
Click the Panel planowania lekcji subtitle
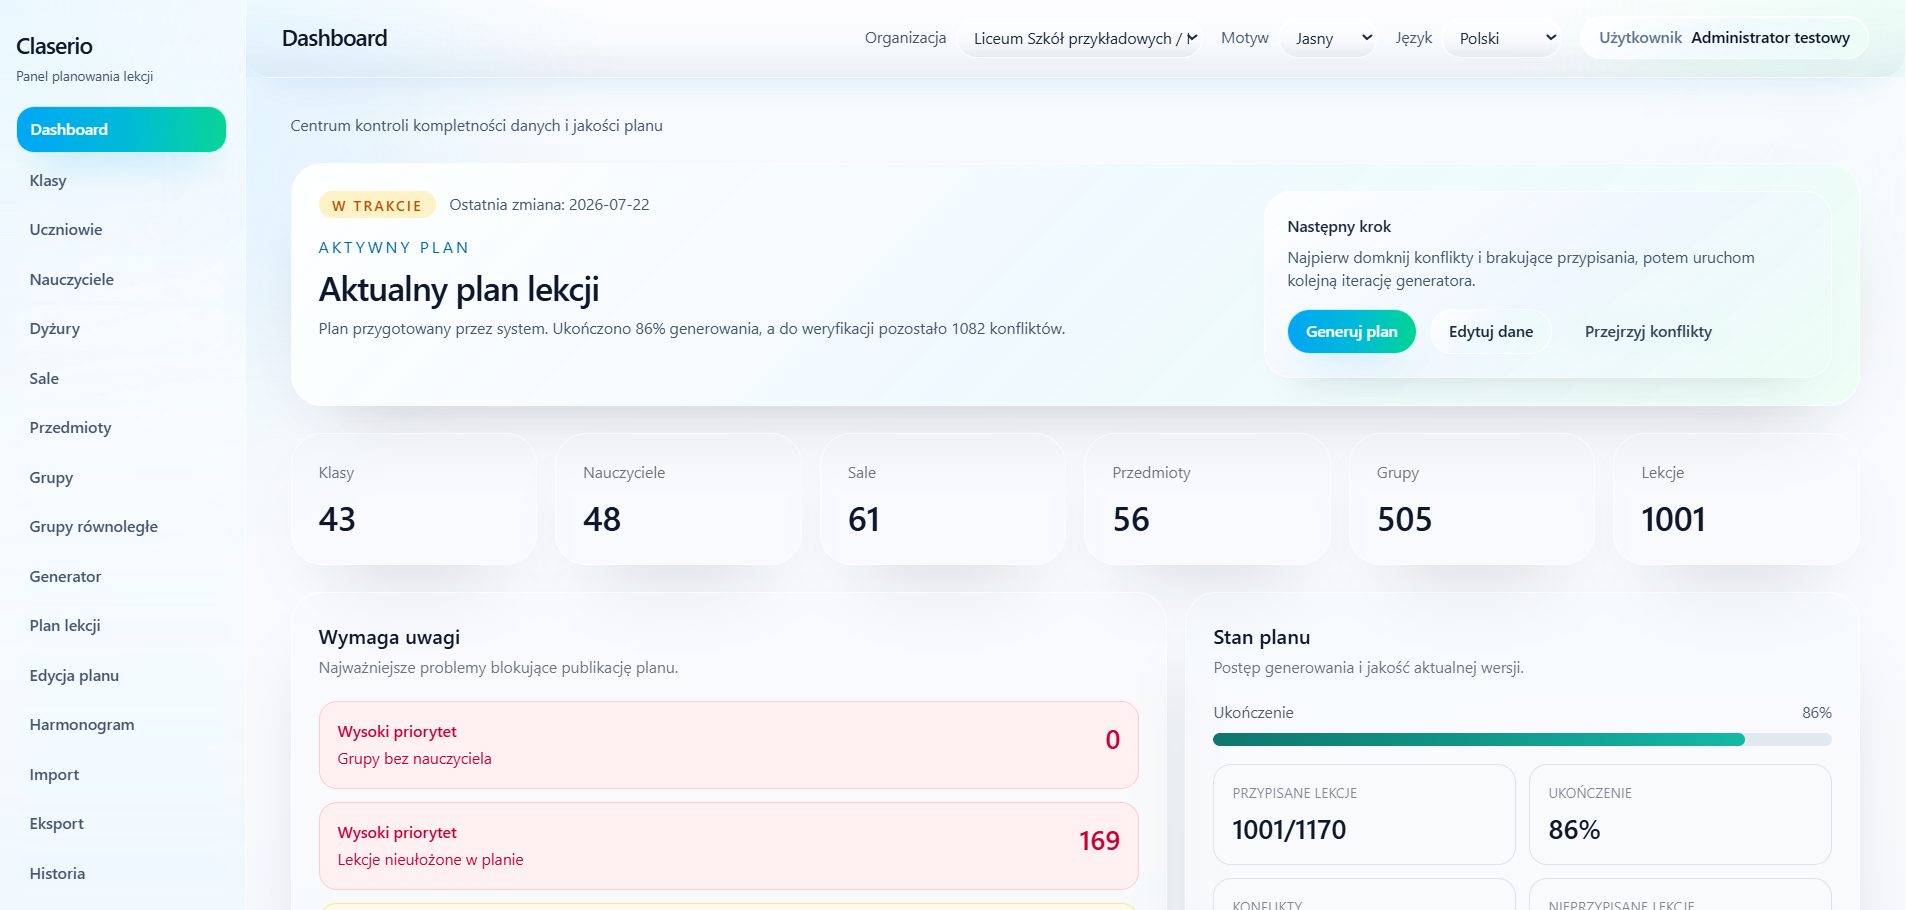tap(84, 77)
